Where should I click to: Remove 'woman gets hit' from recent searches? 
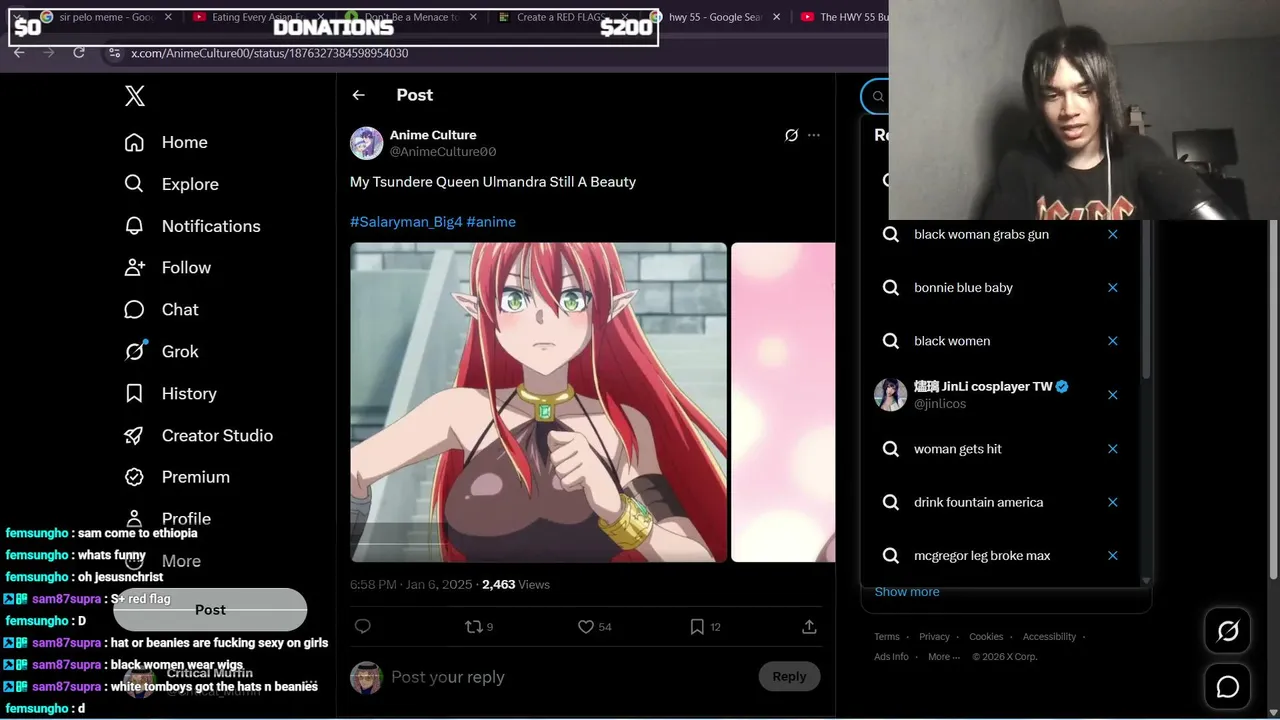pyautogui.click(x=1112, y=449)
